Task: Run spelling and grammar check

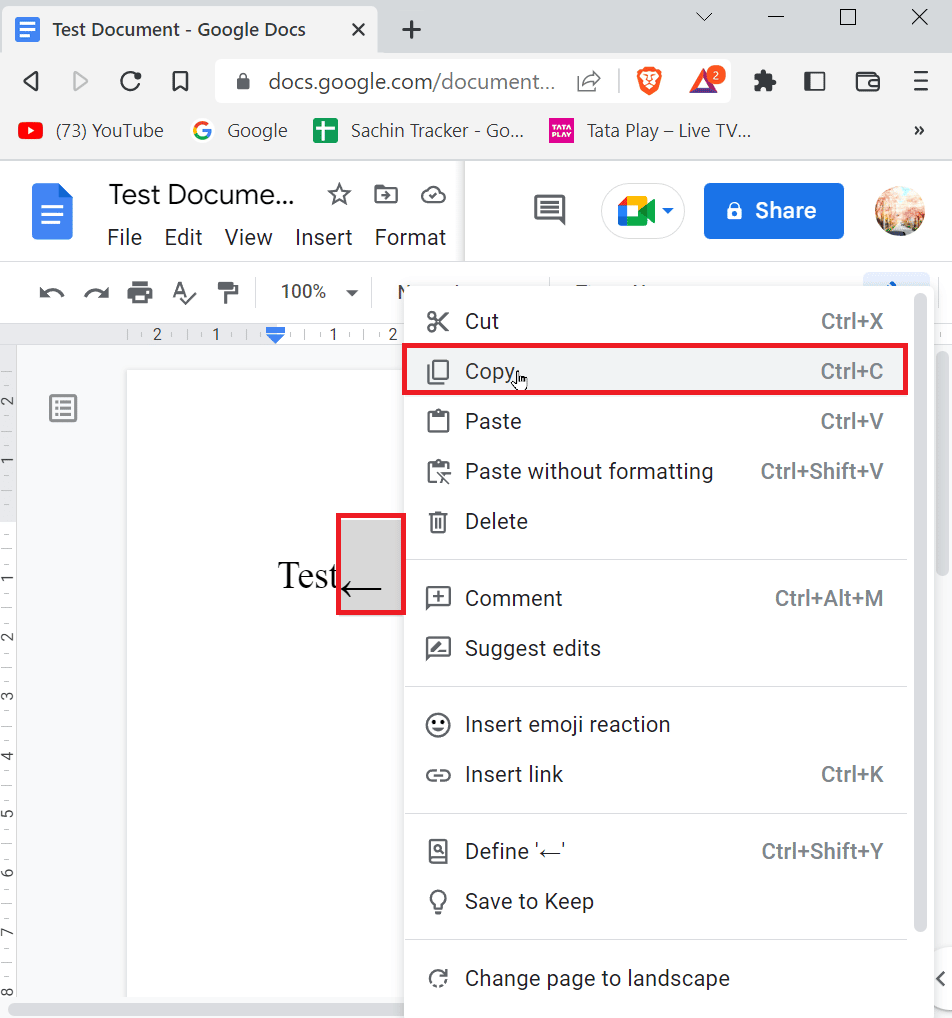Action: (x=184, y=292)
